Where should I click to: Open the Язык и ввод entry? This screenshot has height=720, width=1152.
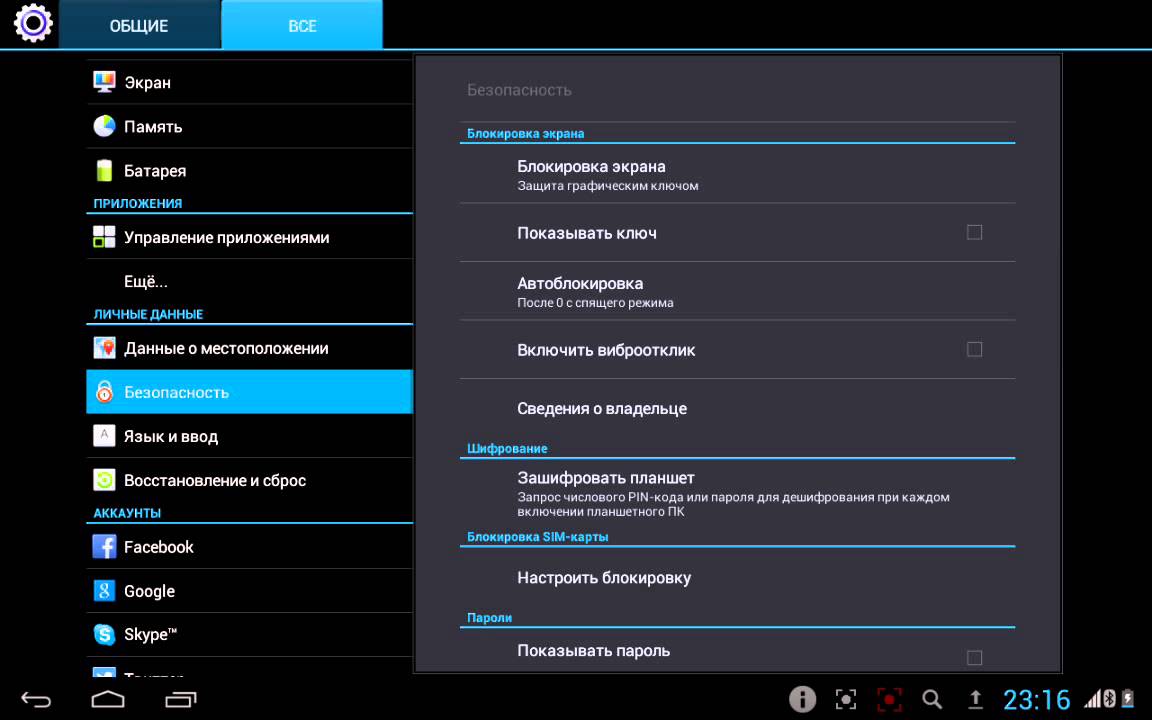[250, 436]
